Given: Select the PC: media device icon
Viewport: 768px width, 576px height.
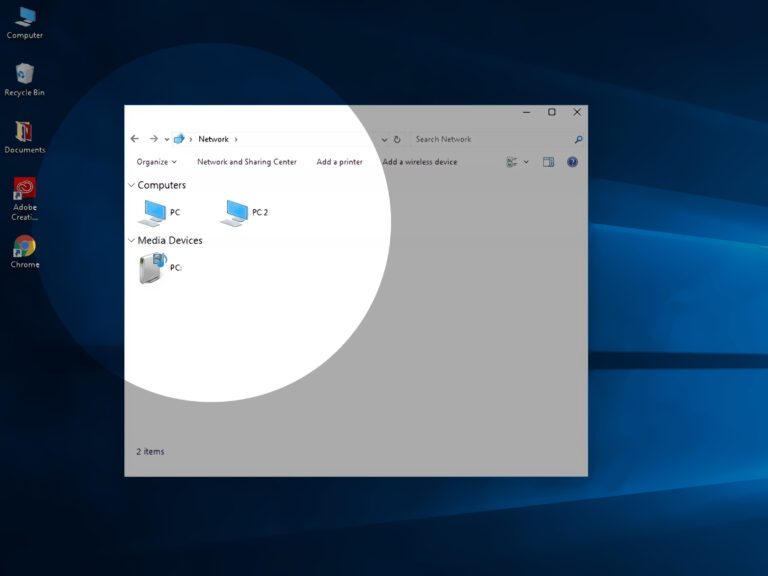Looking at the screenshot, I should (x=160, y=268).
